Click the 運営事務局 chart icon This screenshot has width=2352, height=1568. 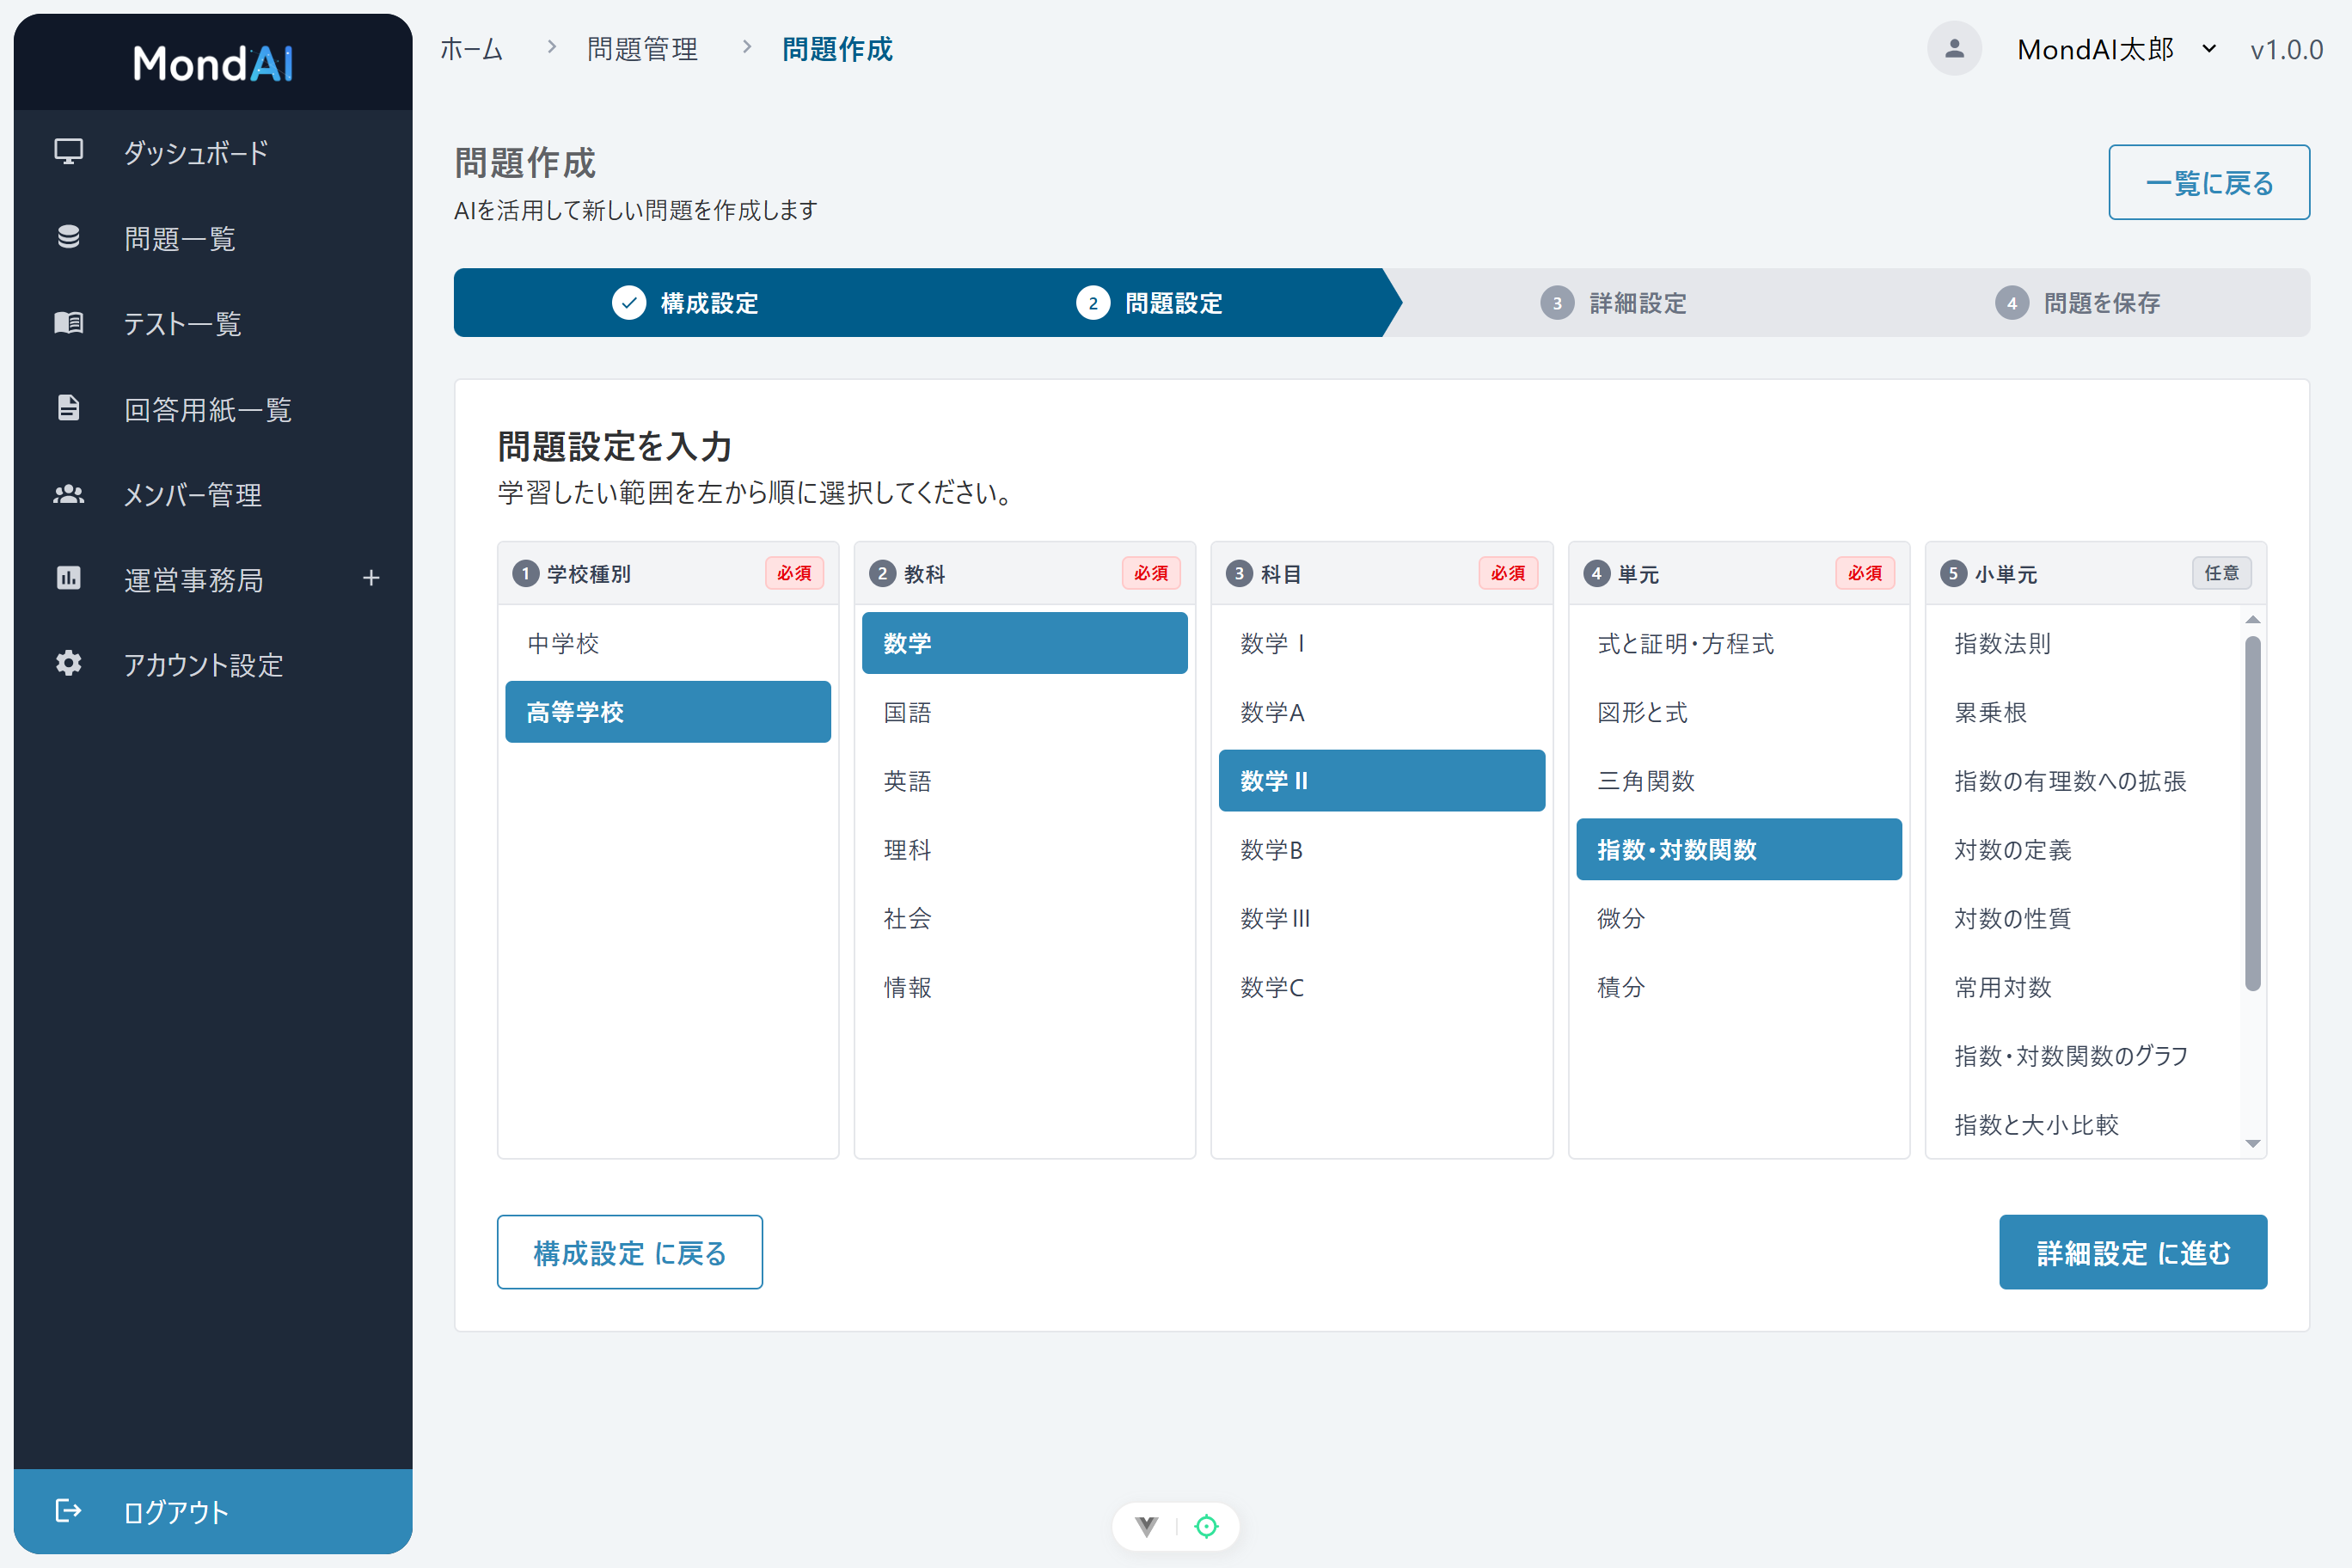67,580
